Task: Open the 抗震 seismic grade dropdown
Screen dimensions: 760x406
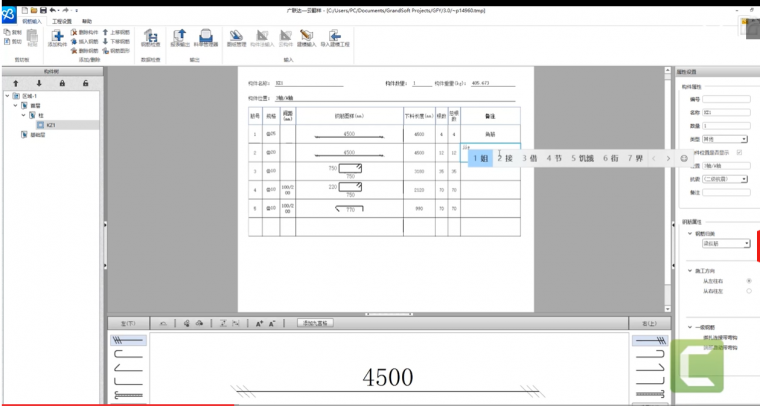Action: (x=725, y=178)
